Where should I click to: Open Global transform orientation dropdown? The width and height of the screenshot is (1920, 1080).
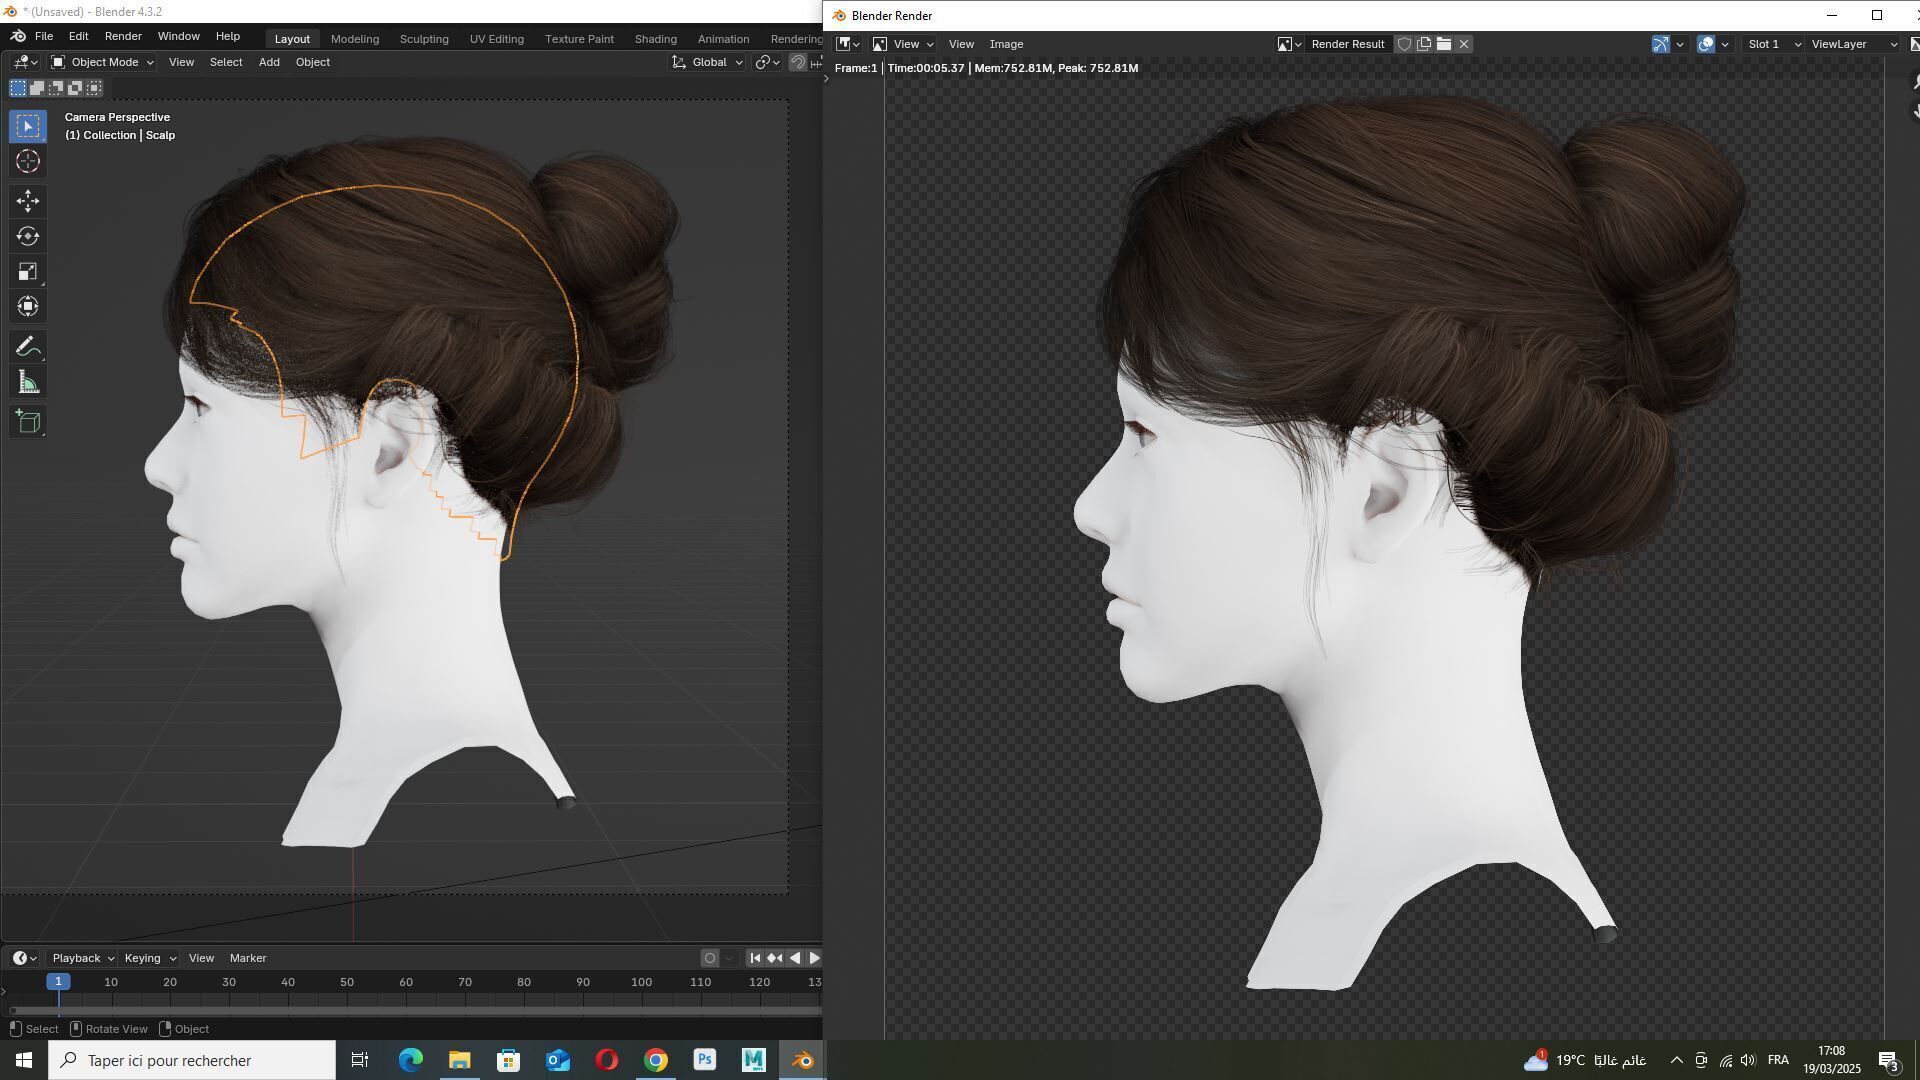pyautogui.click(x=707, y=62)
